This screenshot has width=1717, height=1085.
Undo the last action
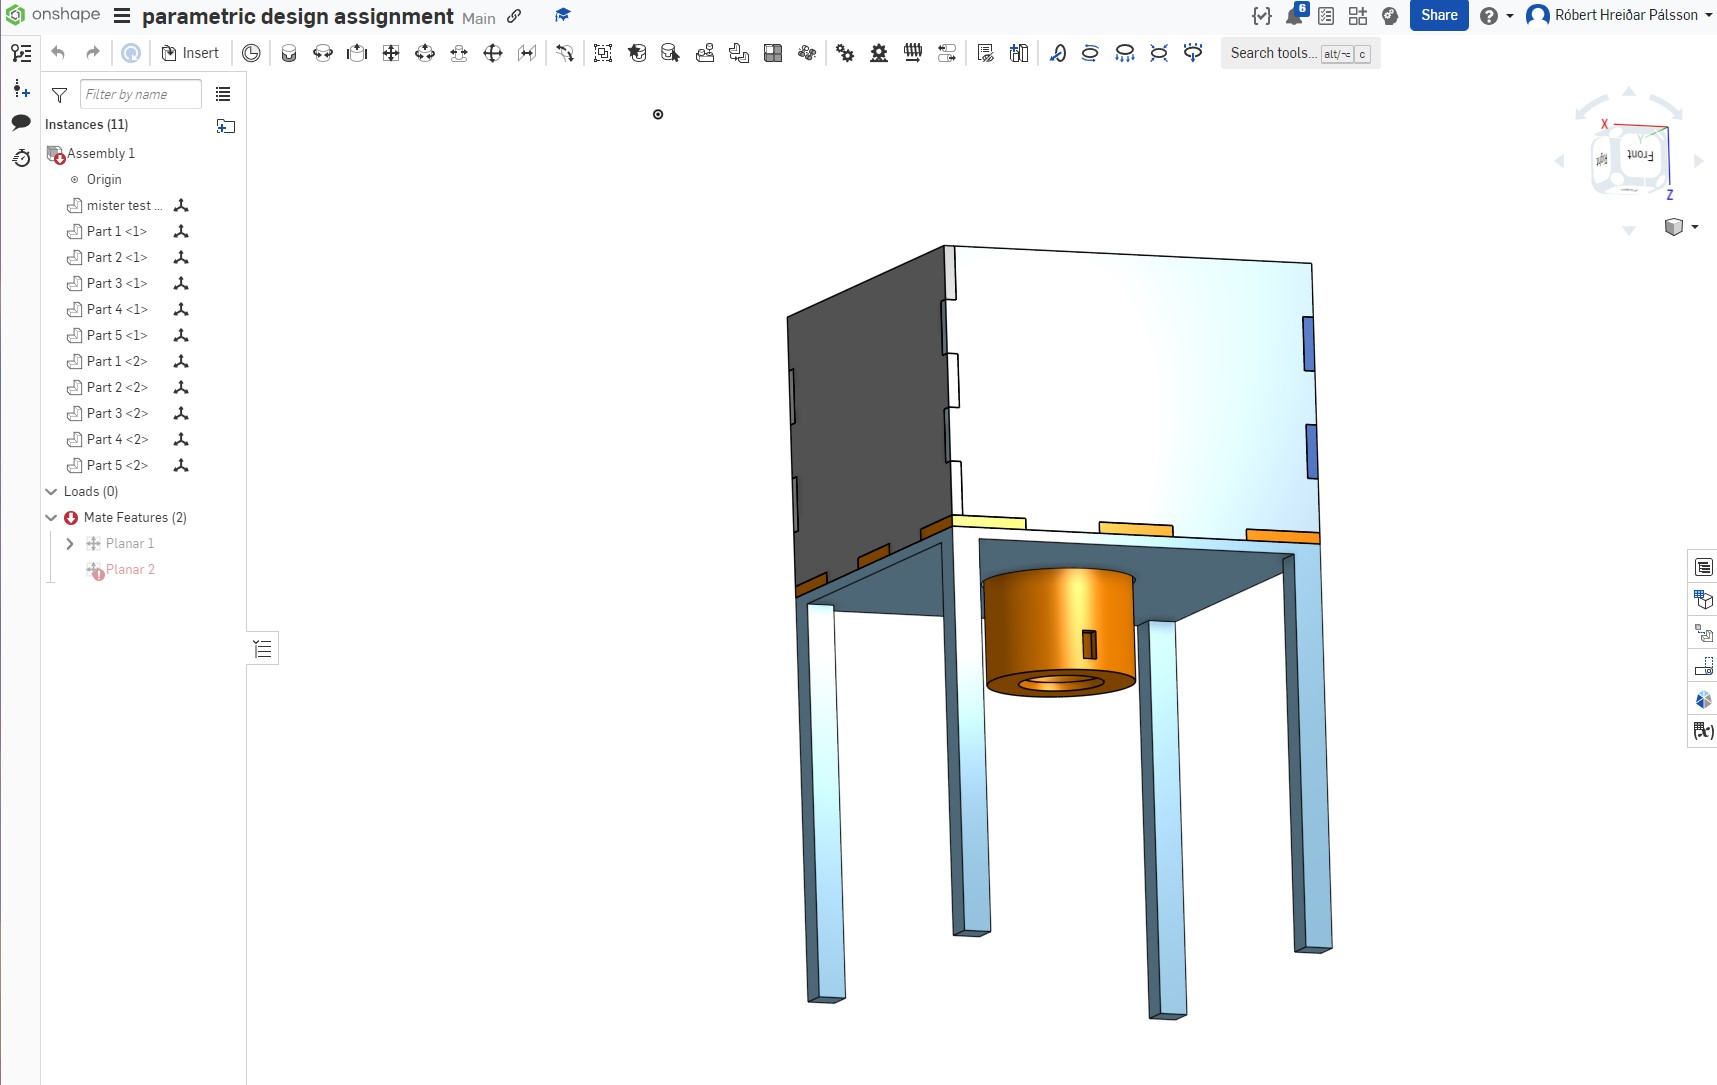58,53
